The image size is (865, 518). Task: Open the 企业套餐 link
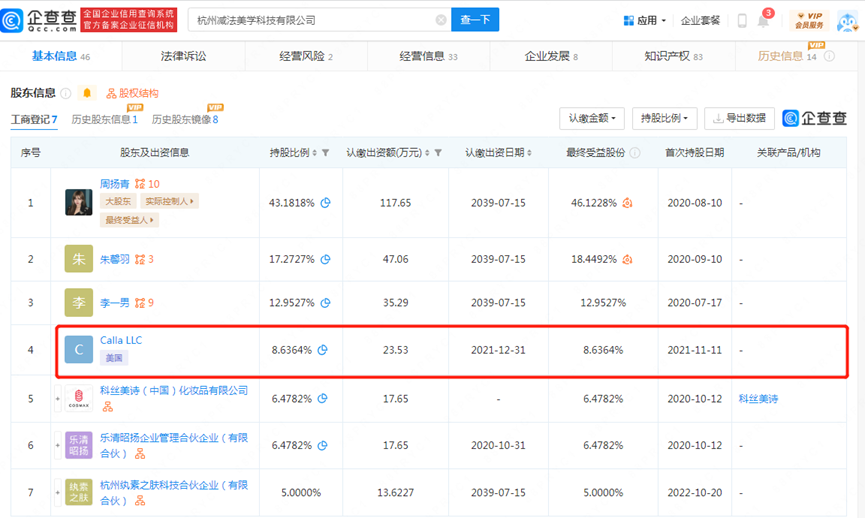(x=700, y=20)
